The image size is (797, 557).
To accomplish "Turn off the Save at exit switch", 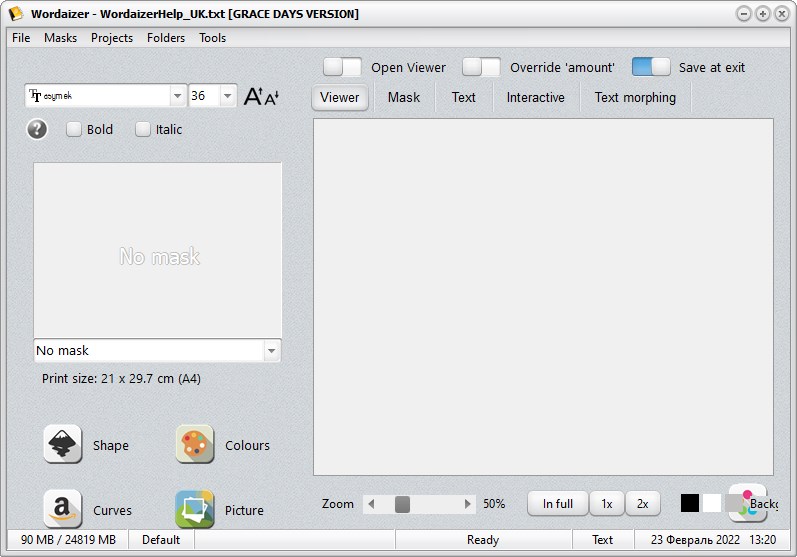I will tap(651, 67).
